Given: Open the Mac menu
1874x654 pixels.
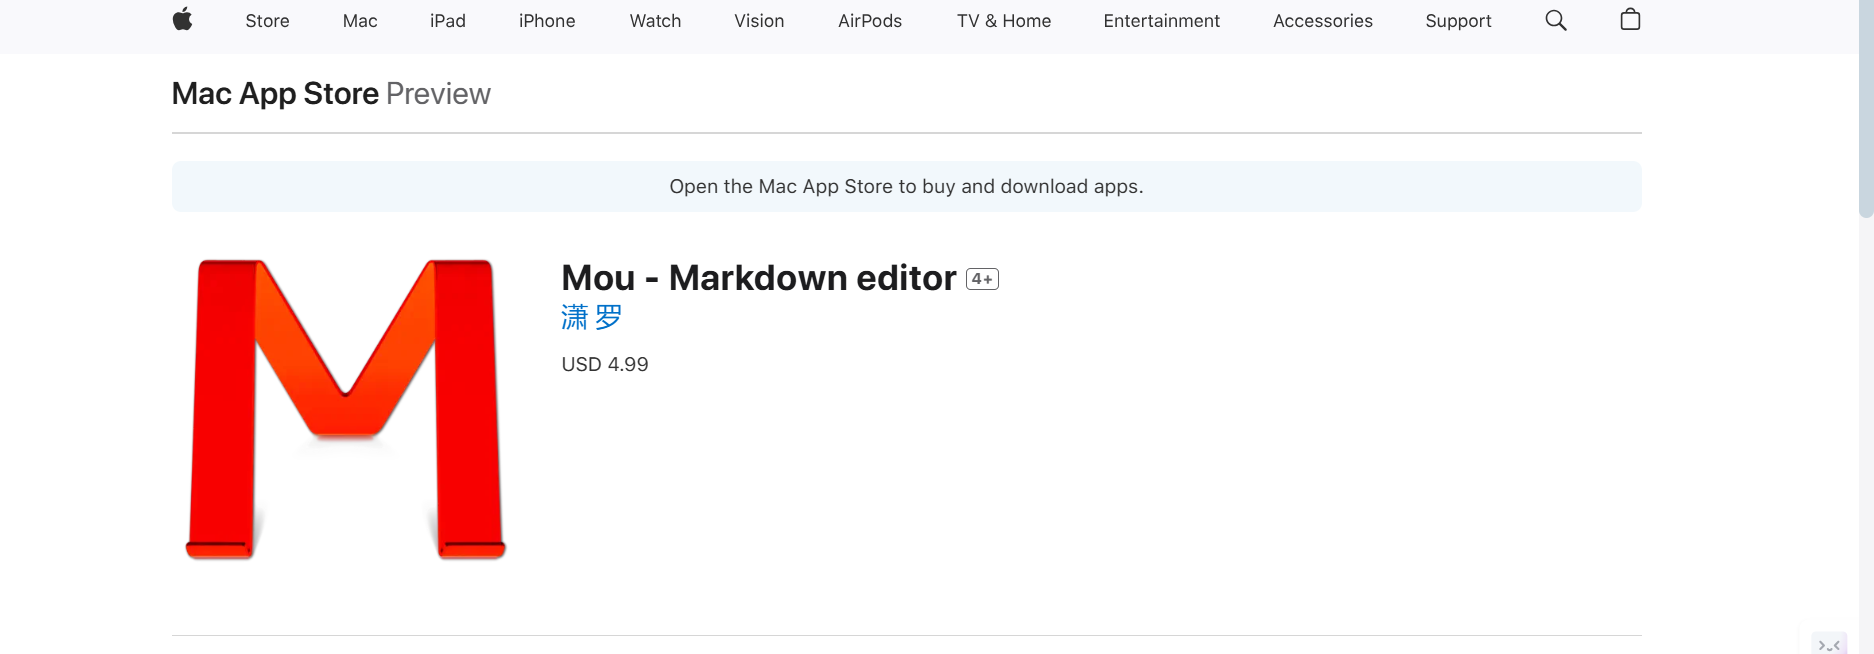Looking at the screenshot, I should pos(360,21).
